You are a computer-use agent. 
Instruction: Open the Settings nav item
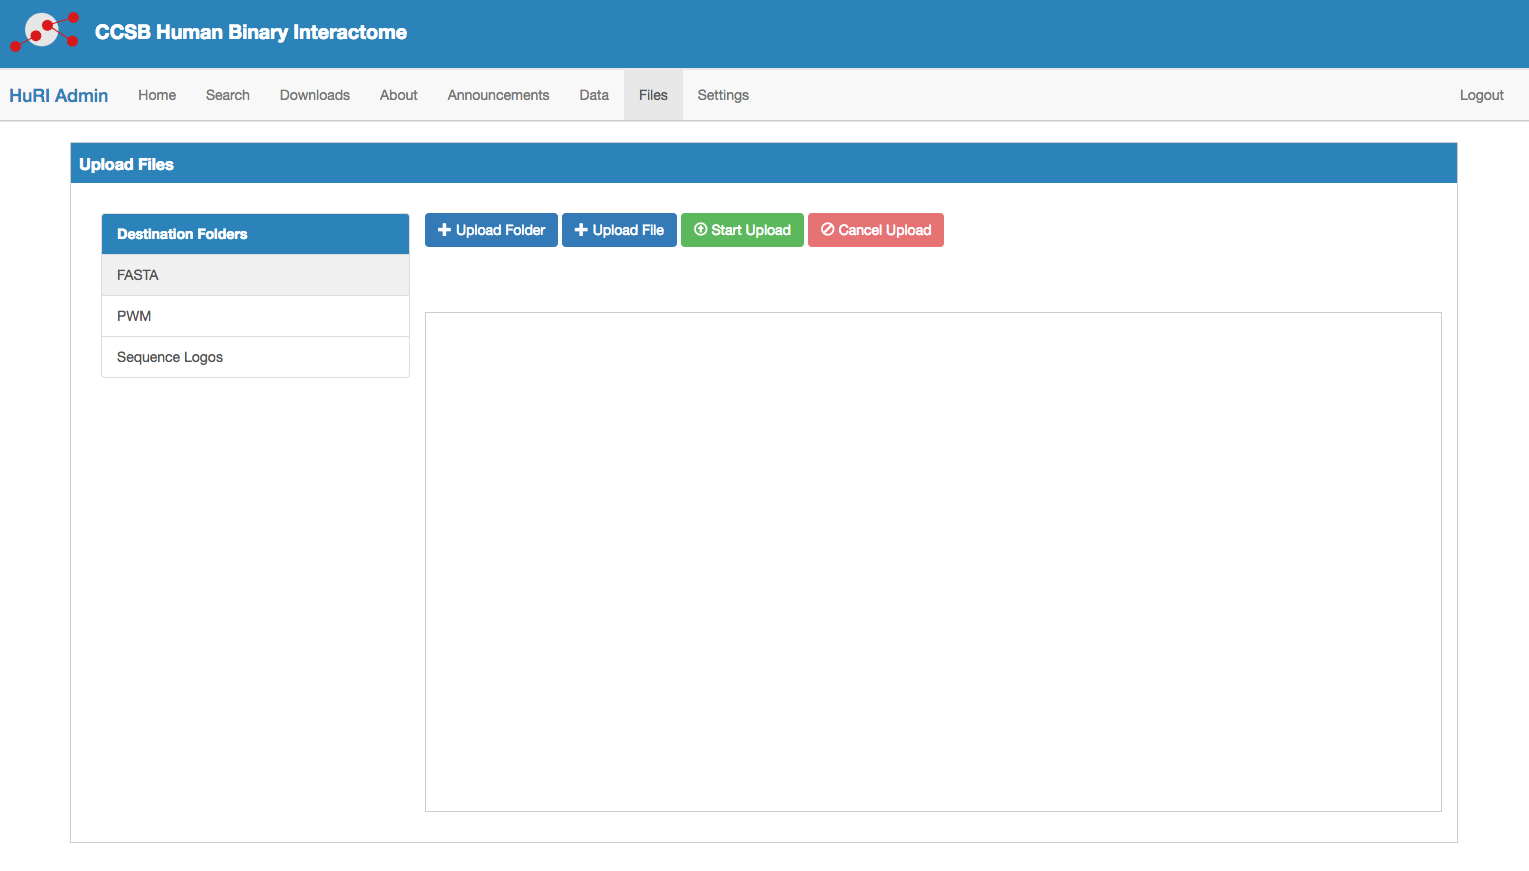tap(723, 95)
